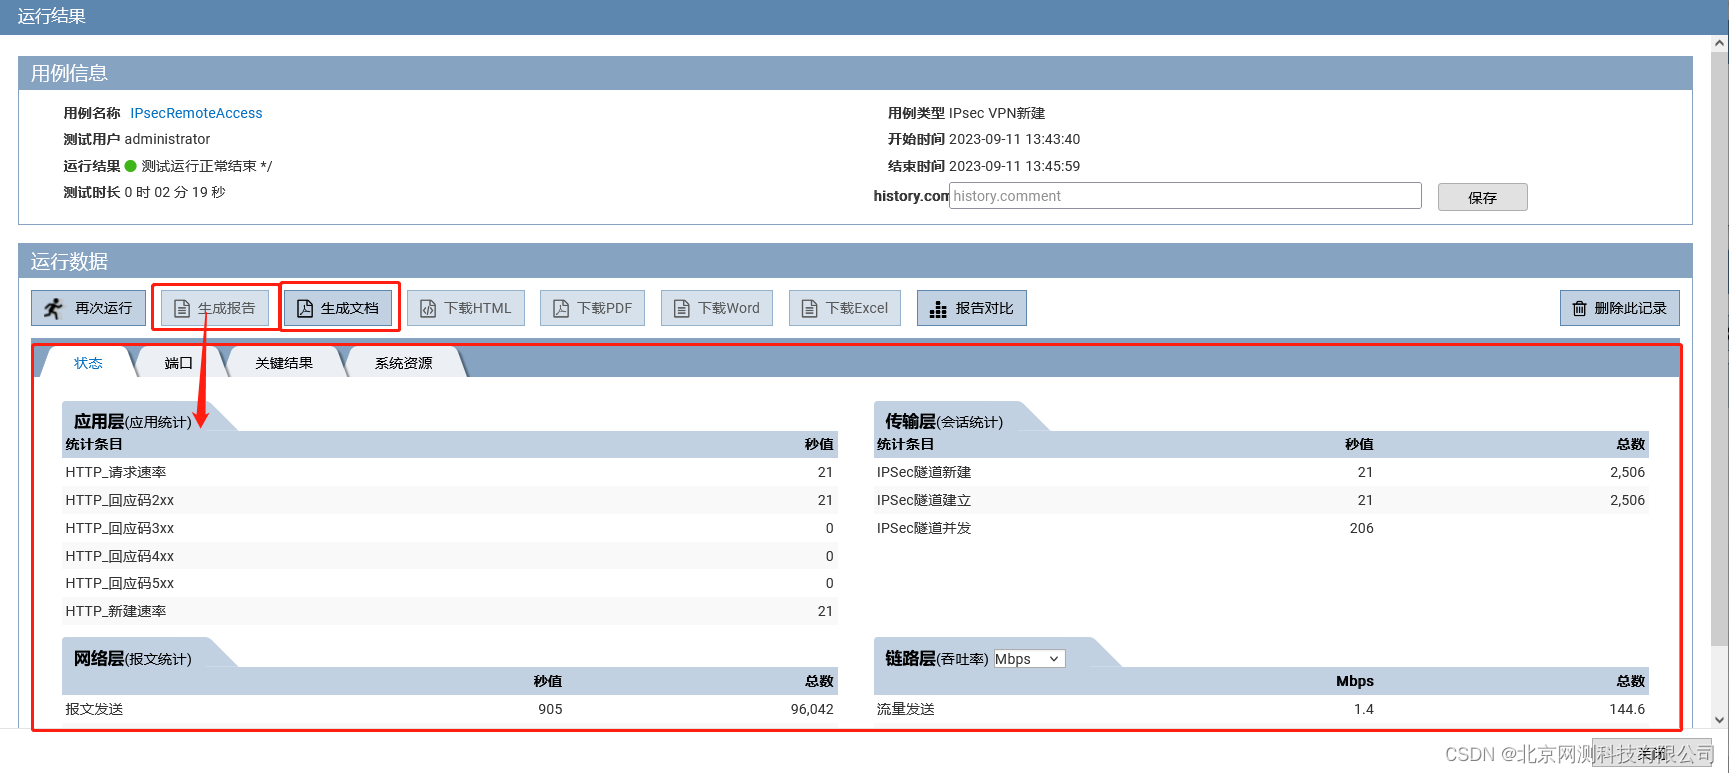Click the HTML file icon on 下载HTML
The image size is (1729, 773).
(x=428, y=309)
